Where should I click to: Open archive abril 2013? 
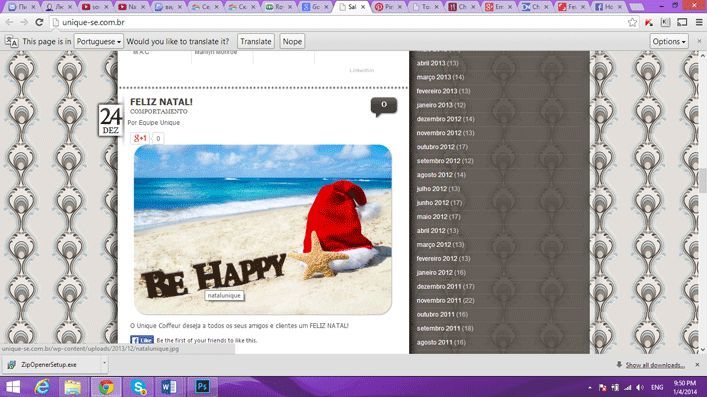437,63
